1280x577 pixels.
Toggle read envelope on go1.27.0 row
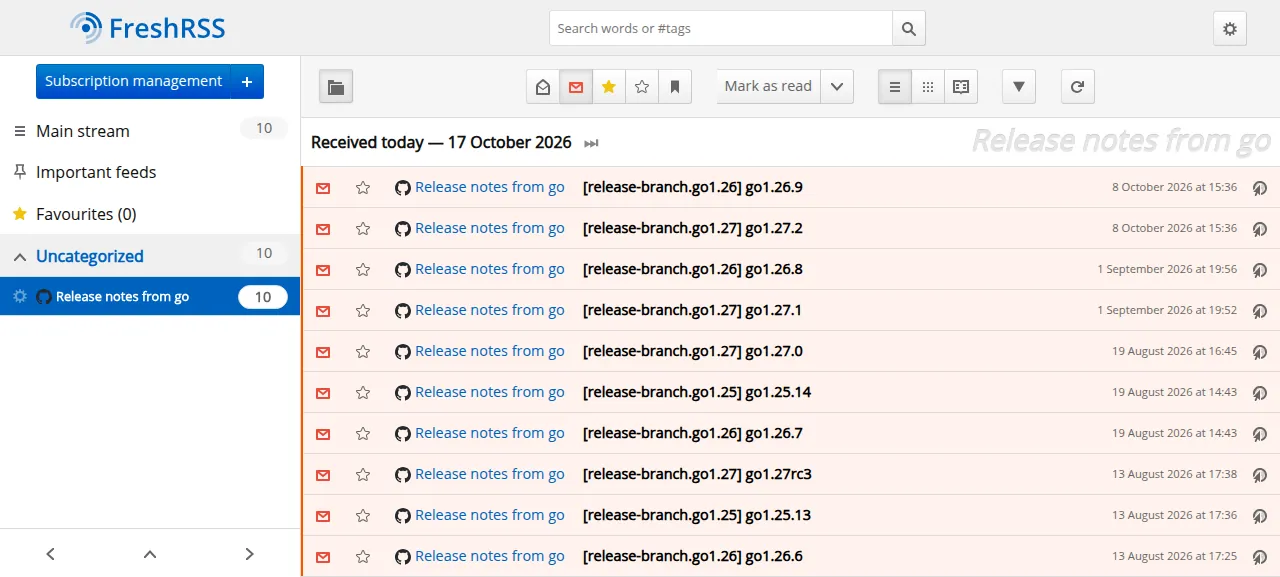[323, 351]
